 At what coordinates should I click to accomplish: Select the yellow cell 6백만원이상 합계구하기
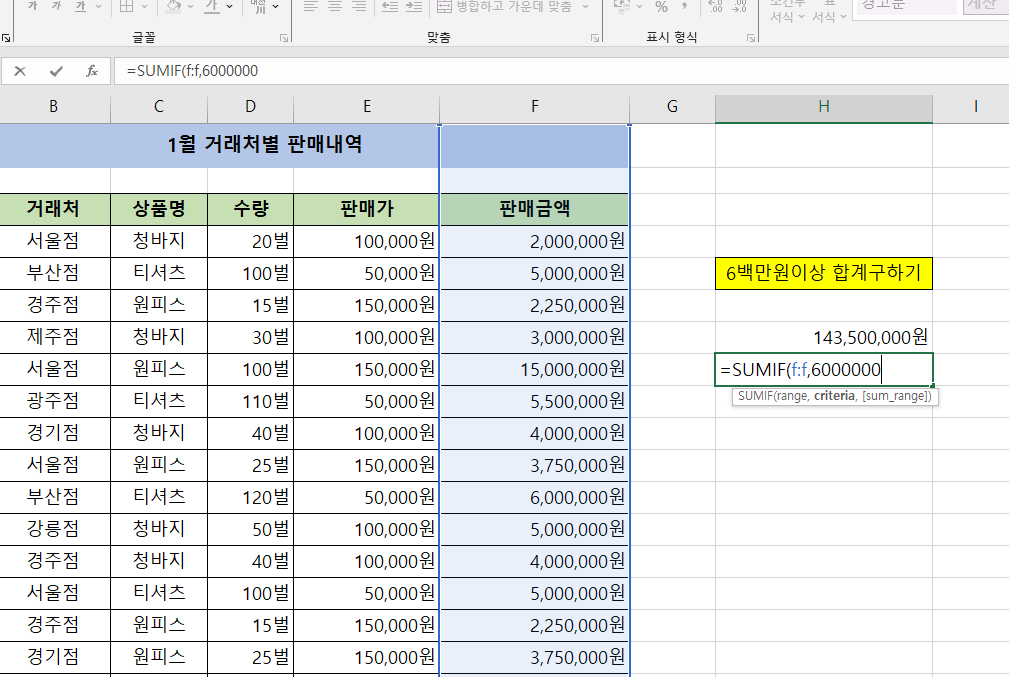tap(824, 274)
